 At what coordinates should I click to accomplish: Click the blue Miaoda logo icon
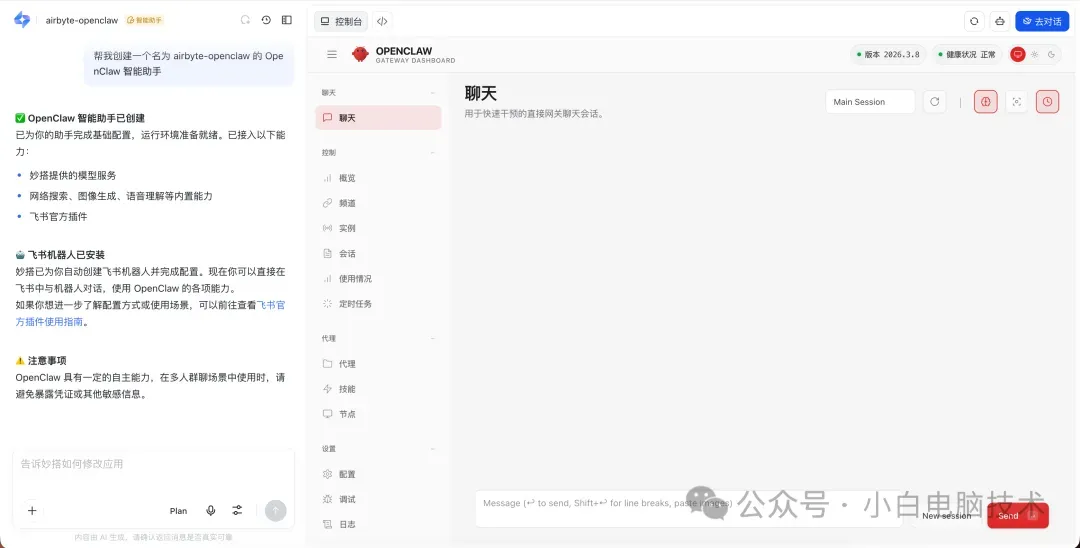click(22, 20)
